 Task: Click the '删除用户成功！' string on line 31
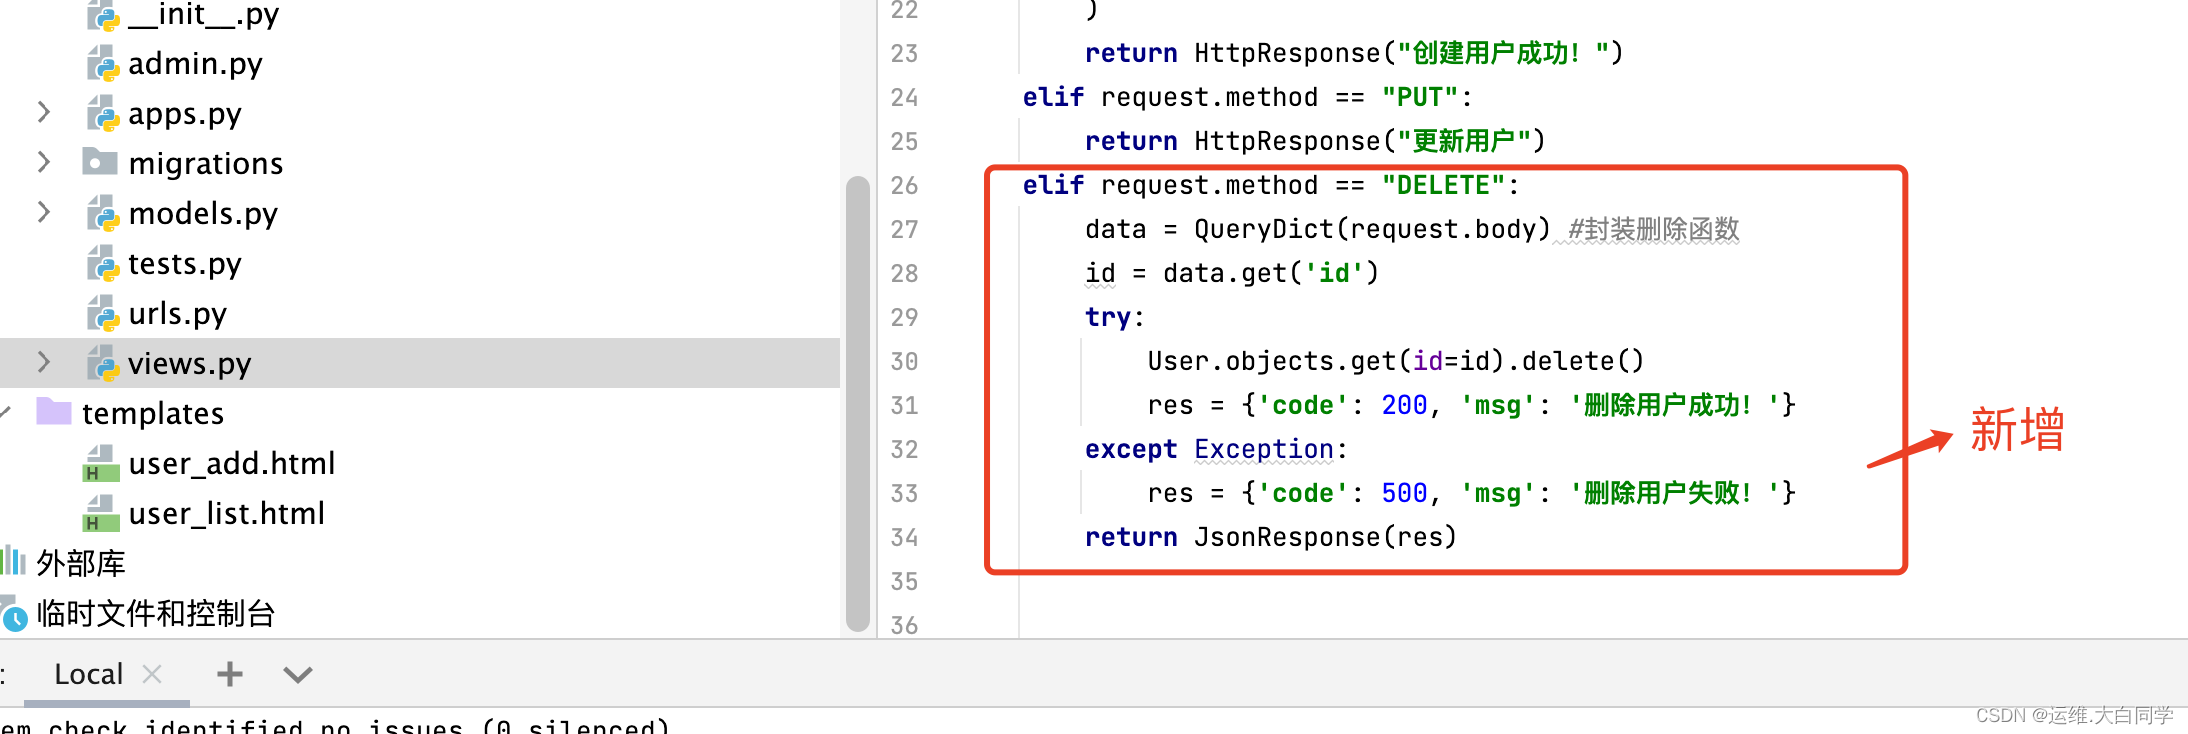click(x=1675, y=405)
